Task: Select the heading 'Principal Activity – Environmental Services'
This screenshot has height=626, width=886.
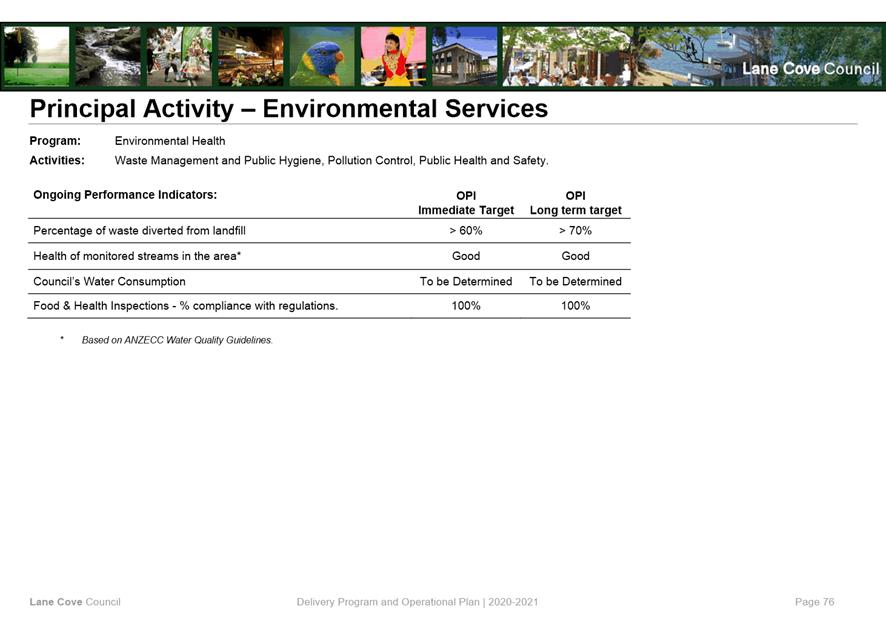Action: (289, 108)
